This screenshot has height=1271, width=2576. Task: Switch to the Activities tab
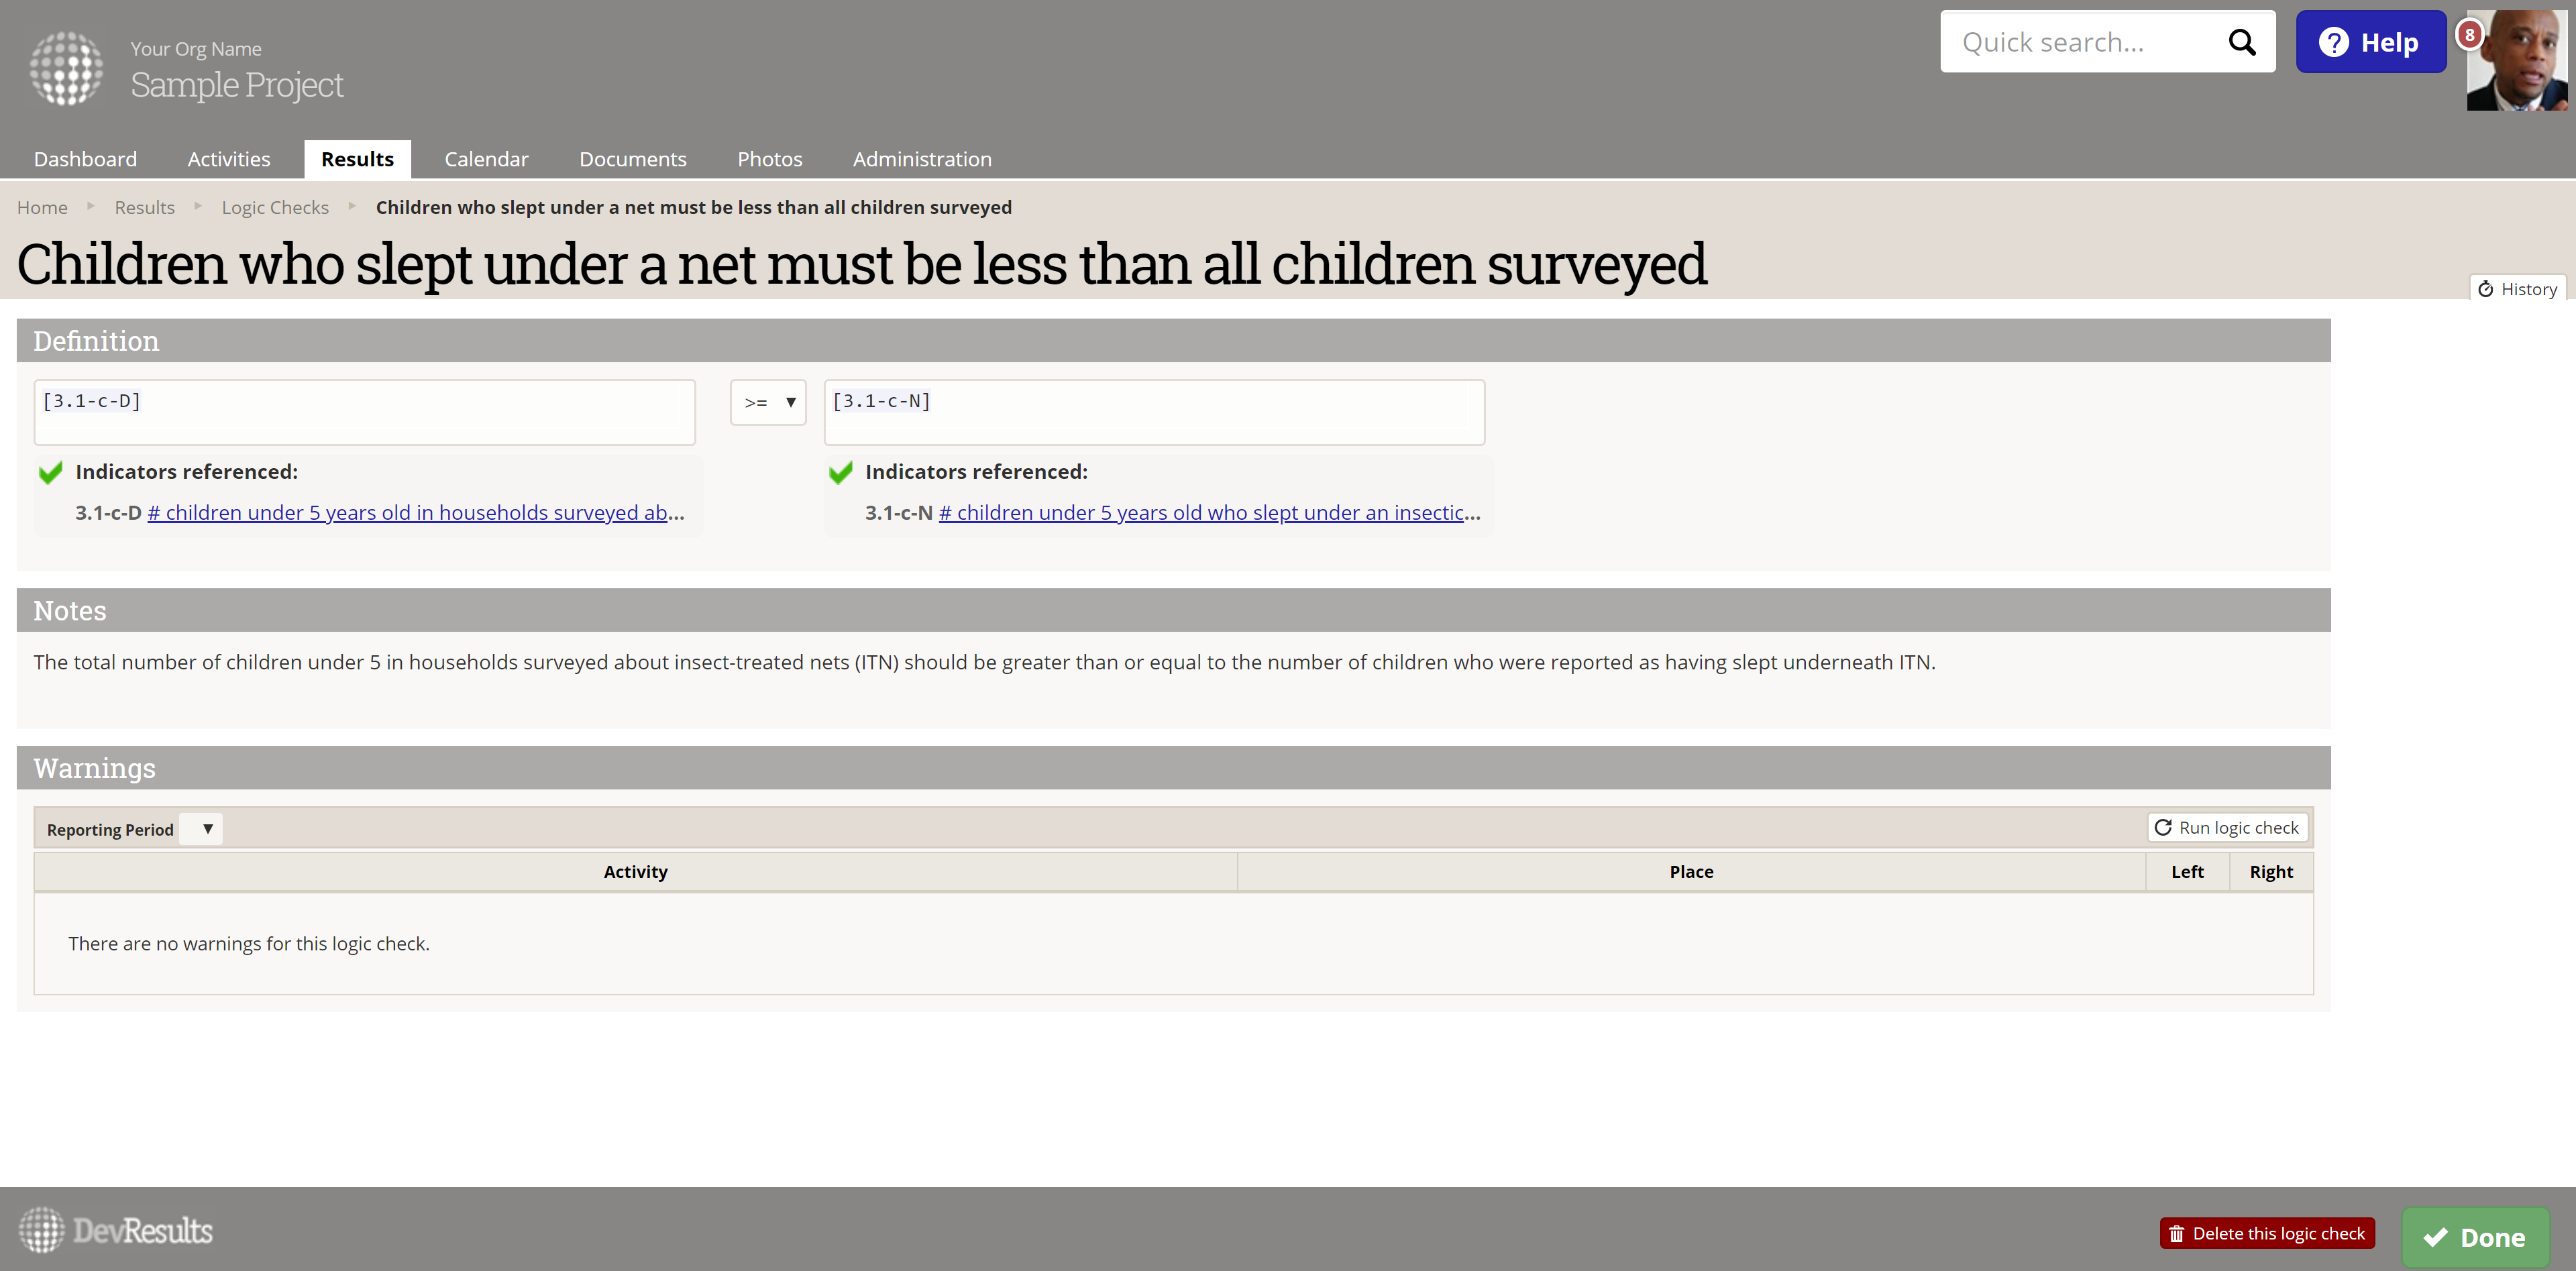229,159
